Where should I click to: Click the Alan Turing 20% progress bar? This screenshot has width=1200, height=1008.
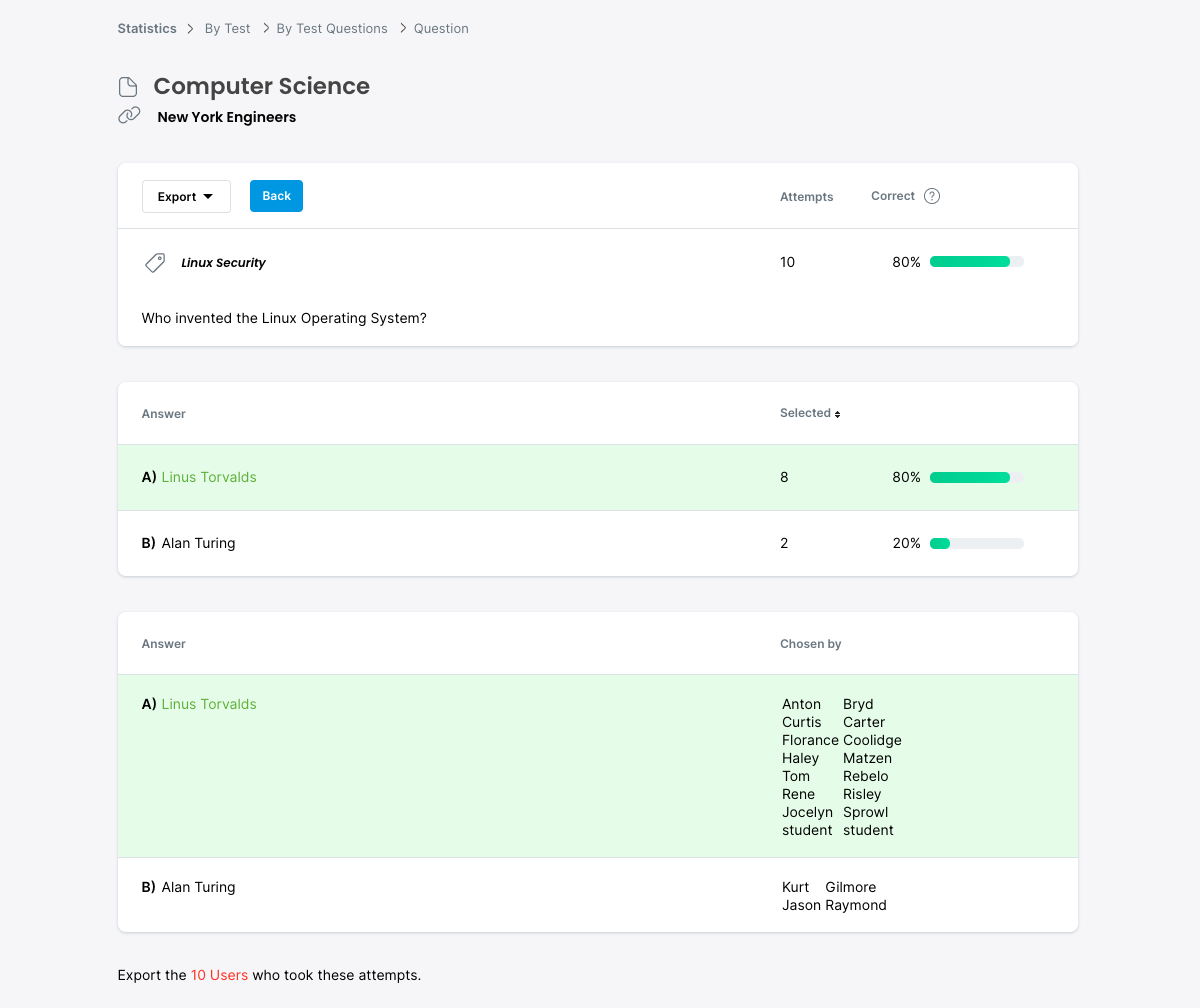click(x=976, y=544)
